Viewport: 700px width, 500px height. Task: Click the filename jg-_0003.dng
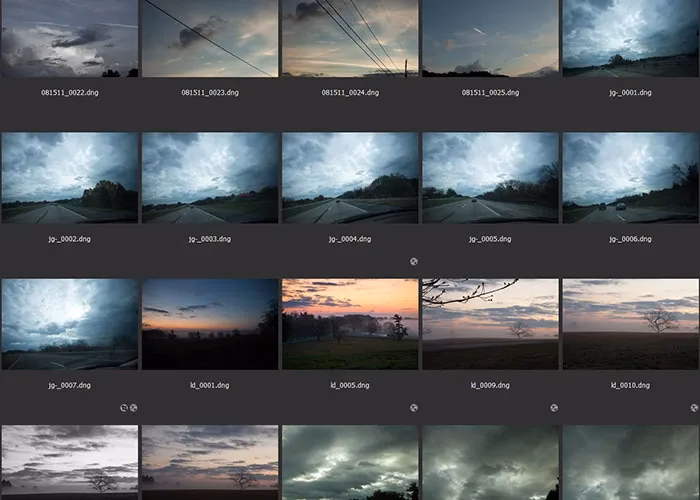tap(210, 239)
